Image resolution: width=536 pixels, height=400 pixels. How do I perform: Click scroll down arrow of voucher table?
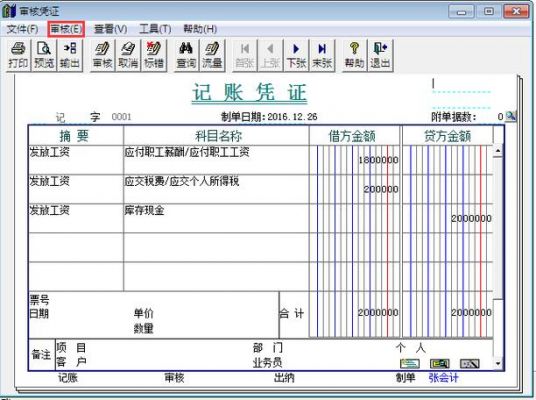tap(498, 363)
